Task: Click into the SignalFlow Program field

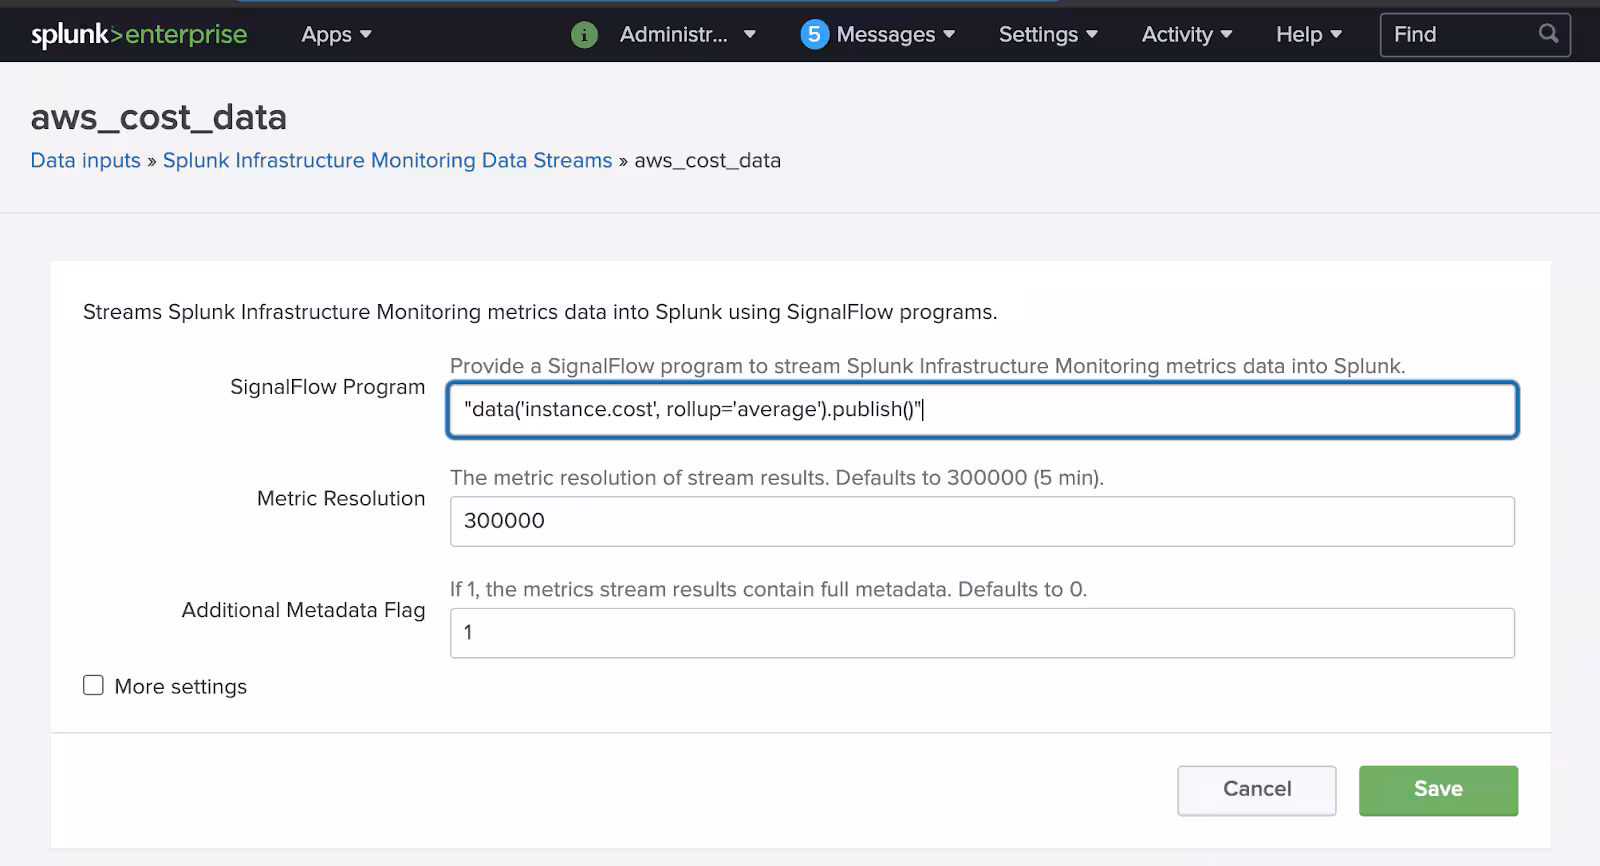Action: (x=981, y=410)
